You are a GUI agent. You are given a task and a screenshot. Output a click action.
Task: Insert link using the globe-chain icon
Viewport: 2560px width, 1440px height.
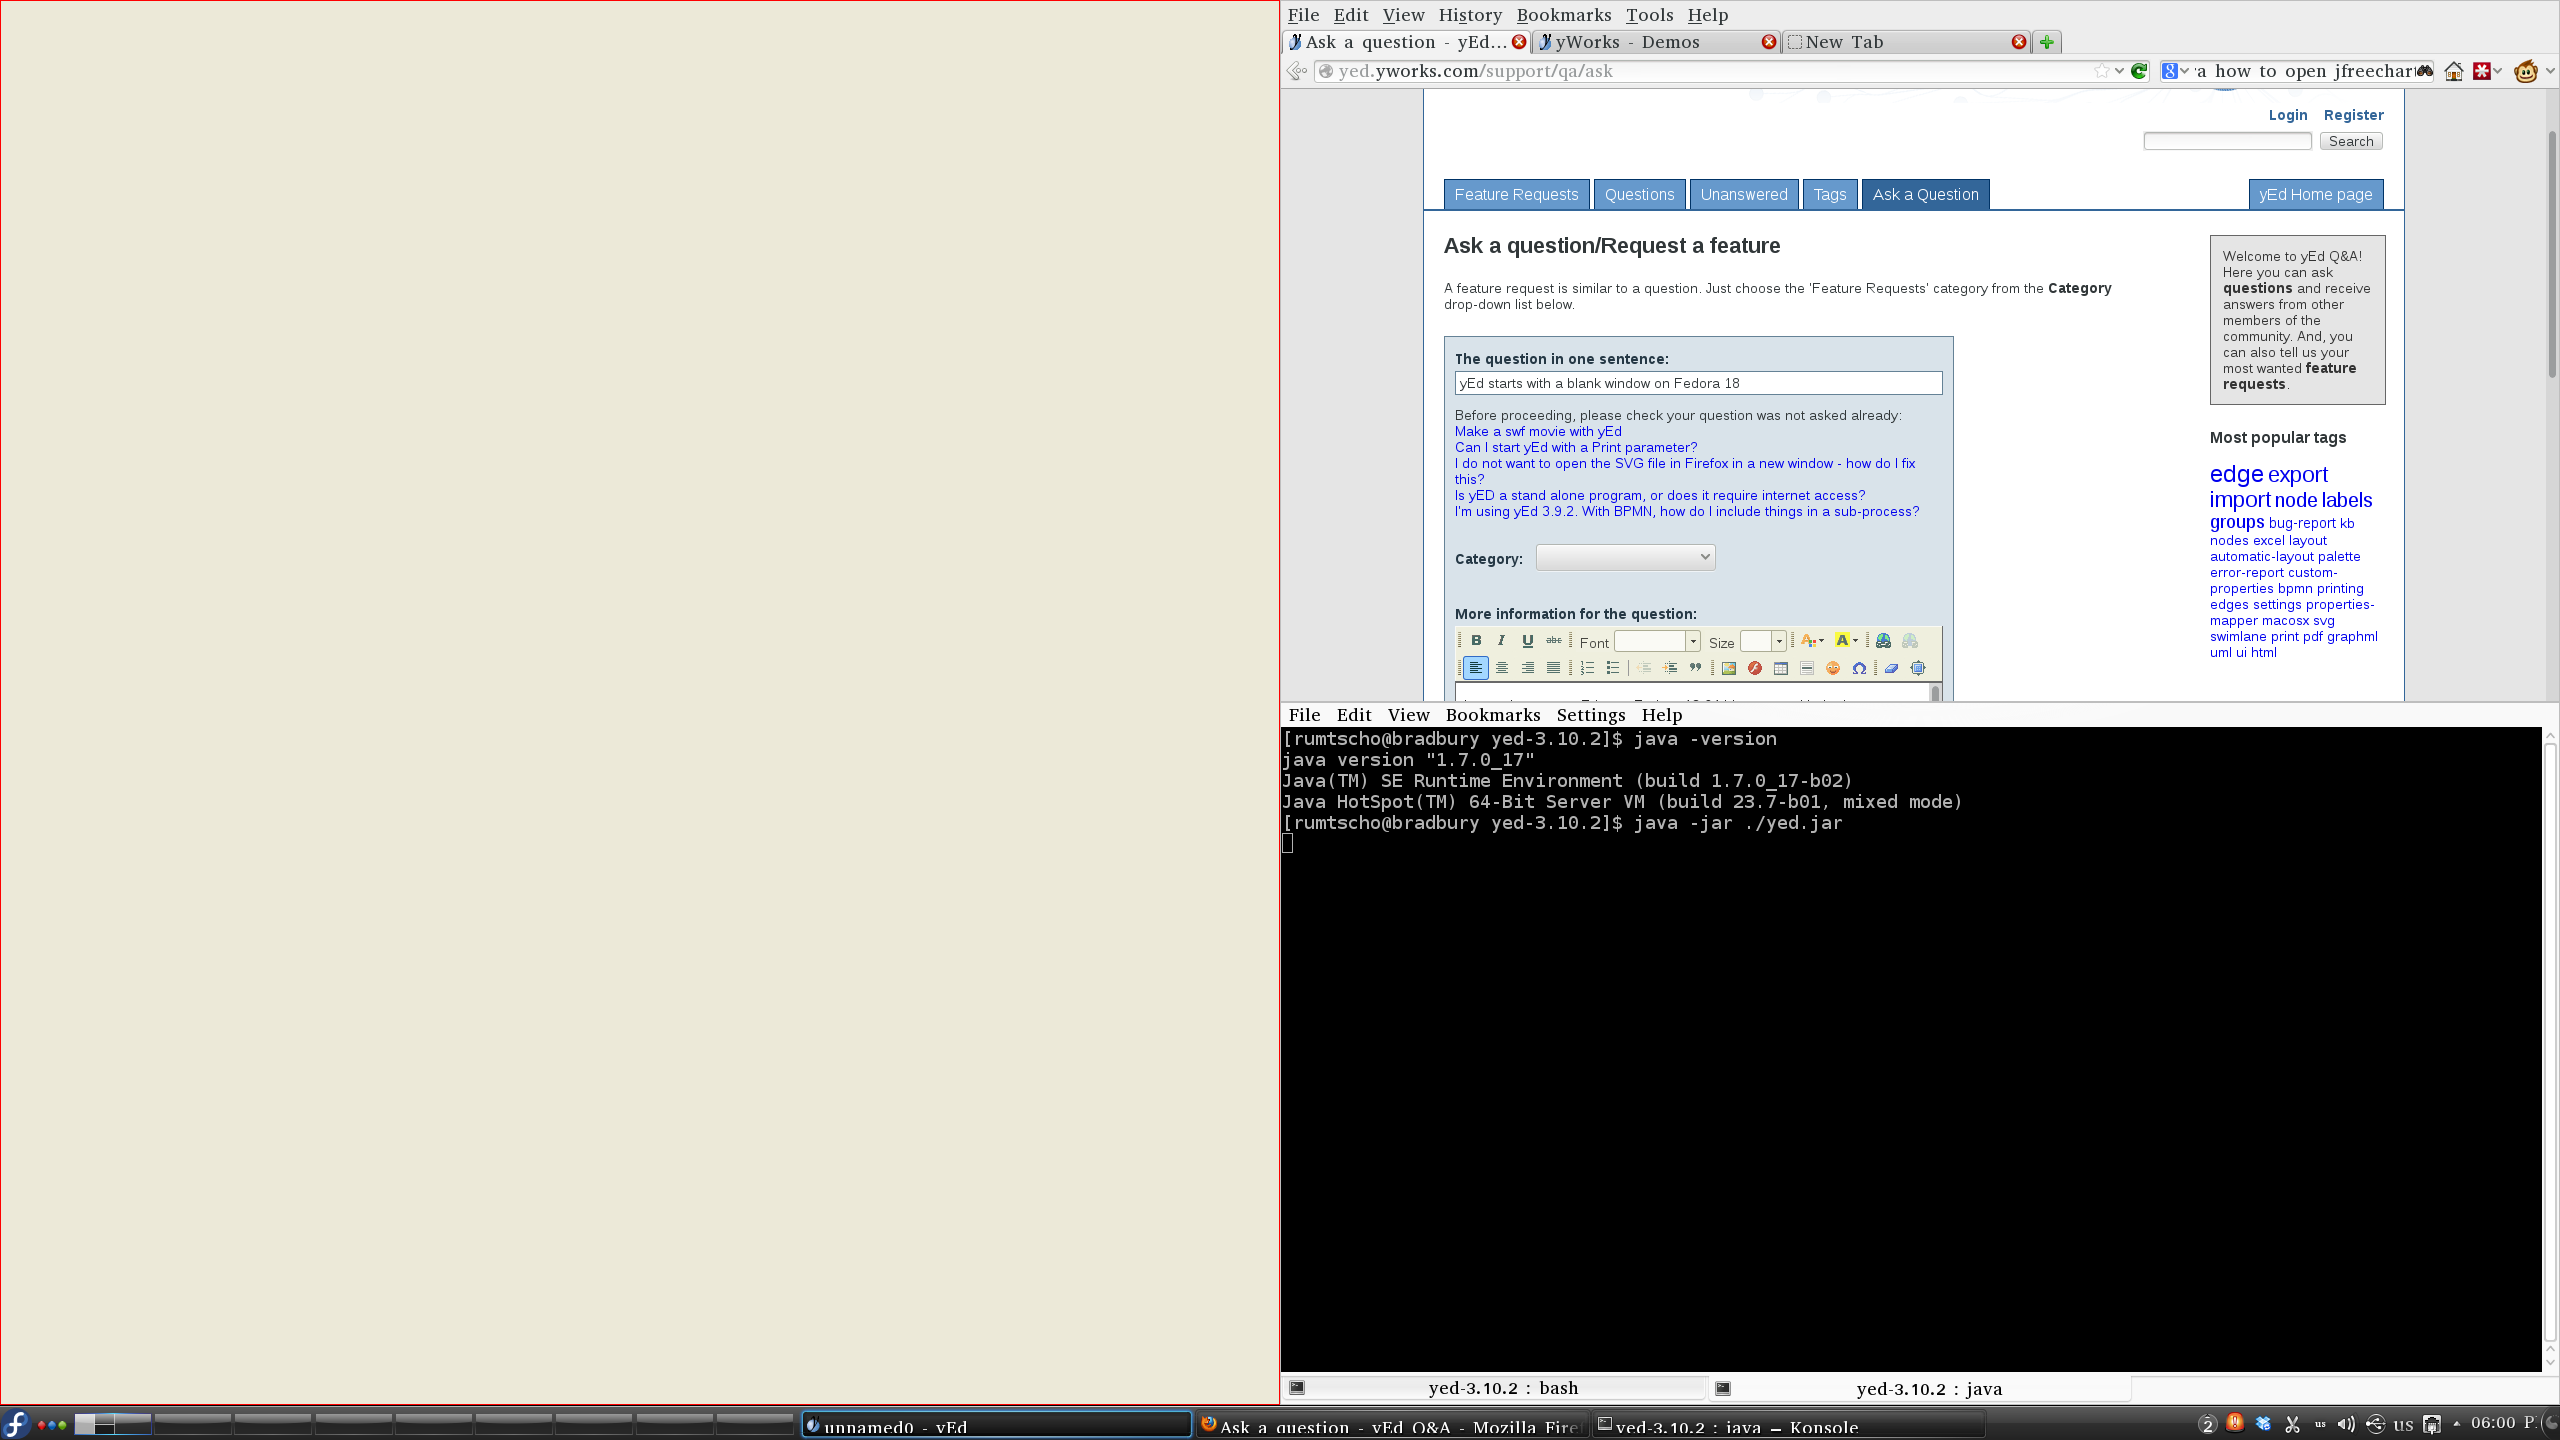[1884, 641]
